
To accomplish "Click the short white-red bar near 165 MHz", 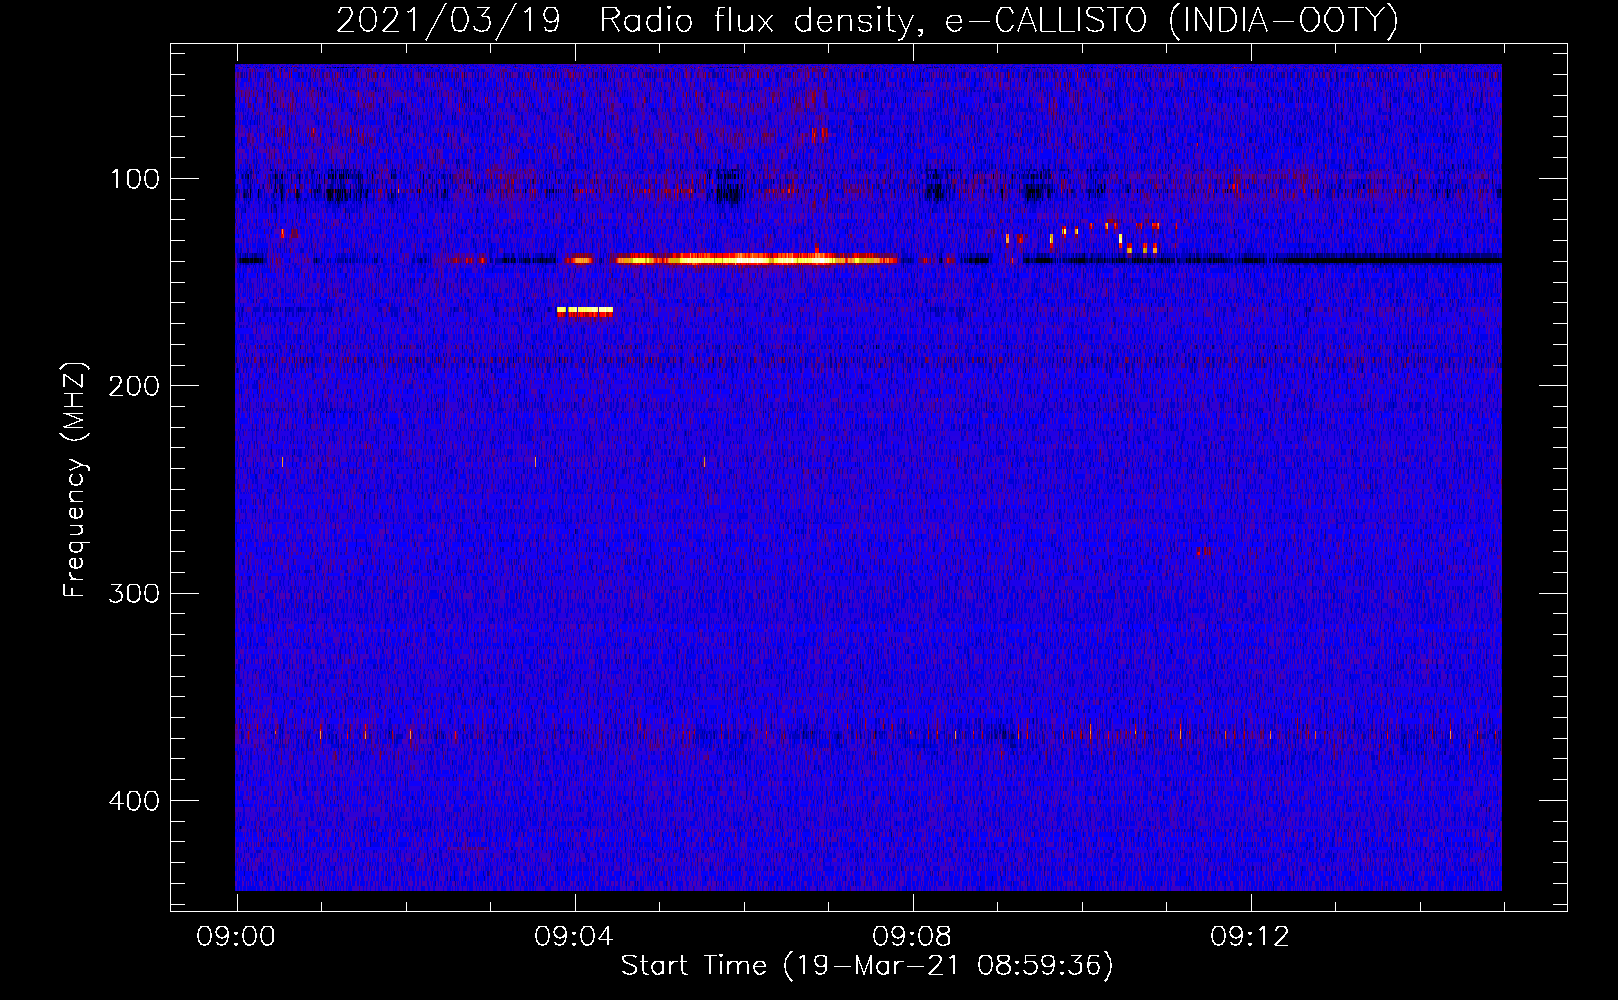I will (585, 312).
